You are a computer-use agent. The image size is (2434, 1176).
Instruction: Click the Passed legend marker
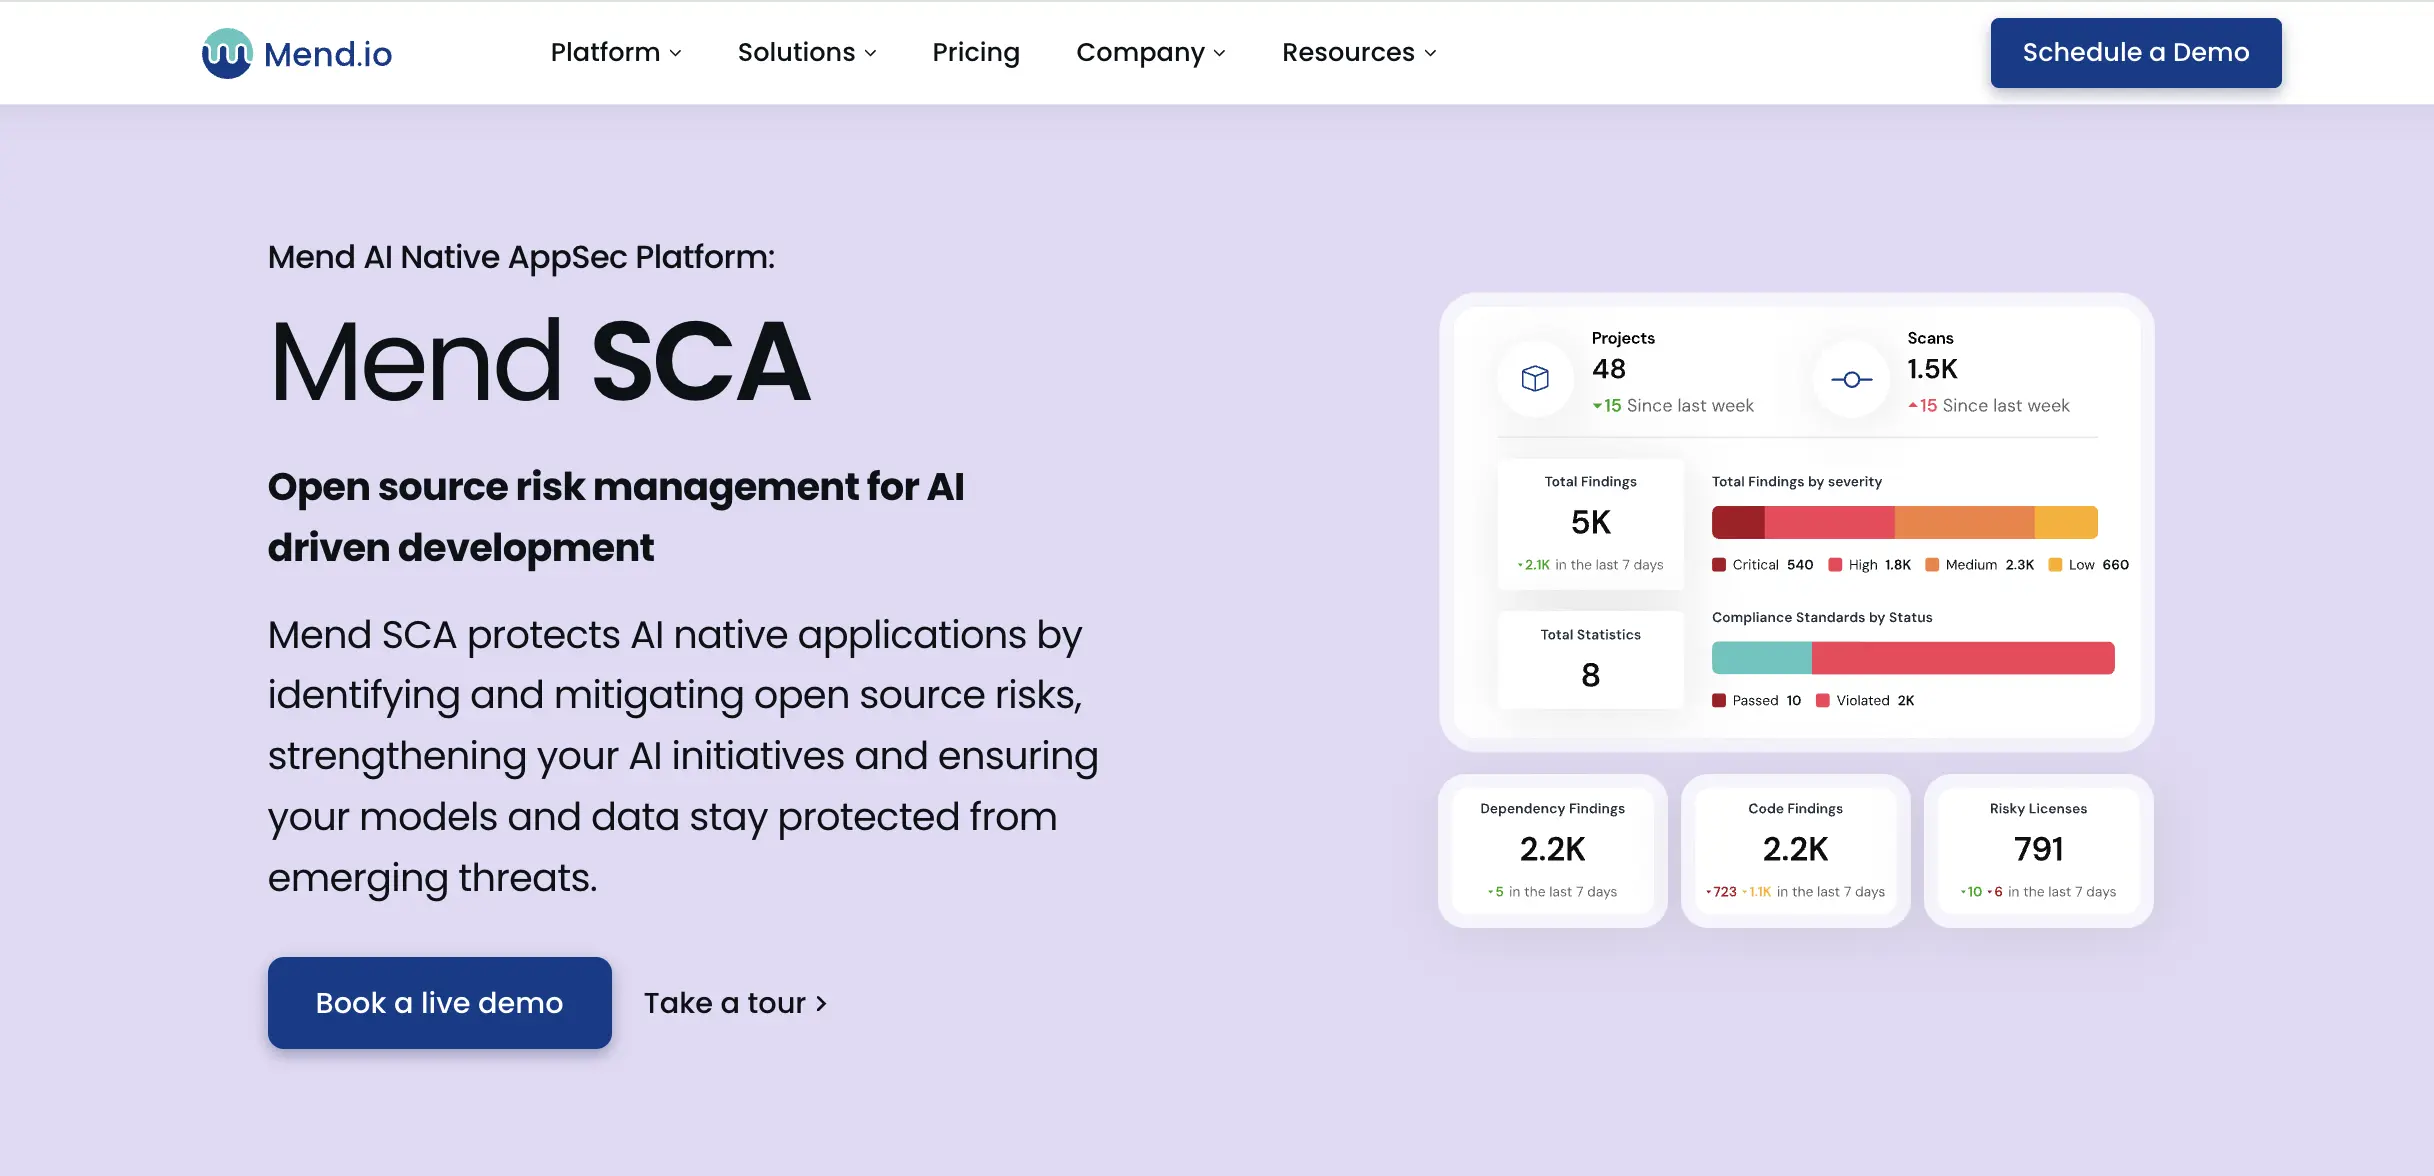click(x=1721, y=700)
